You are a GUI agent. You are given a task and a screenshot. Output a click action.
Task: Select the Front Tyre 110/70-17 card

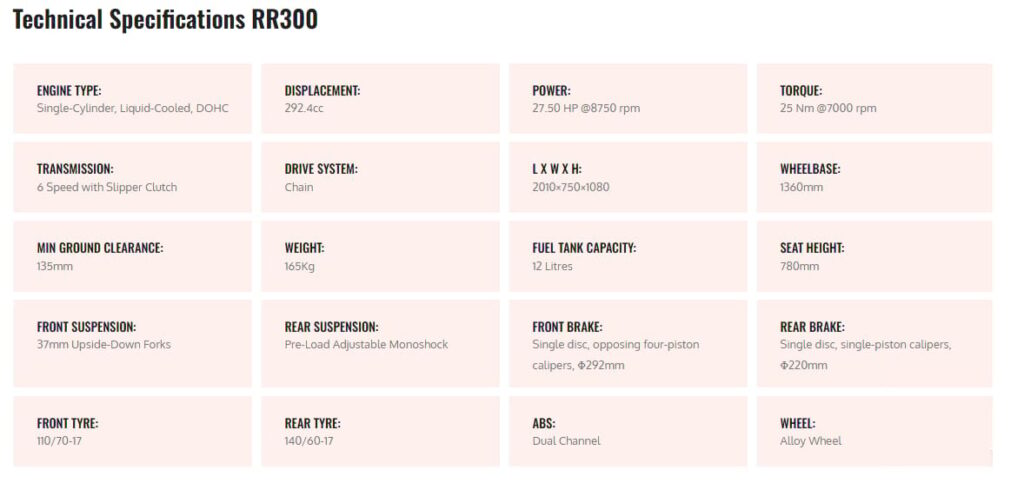[x=133, y=431]
